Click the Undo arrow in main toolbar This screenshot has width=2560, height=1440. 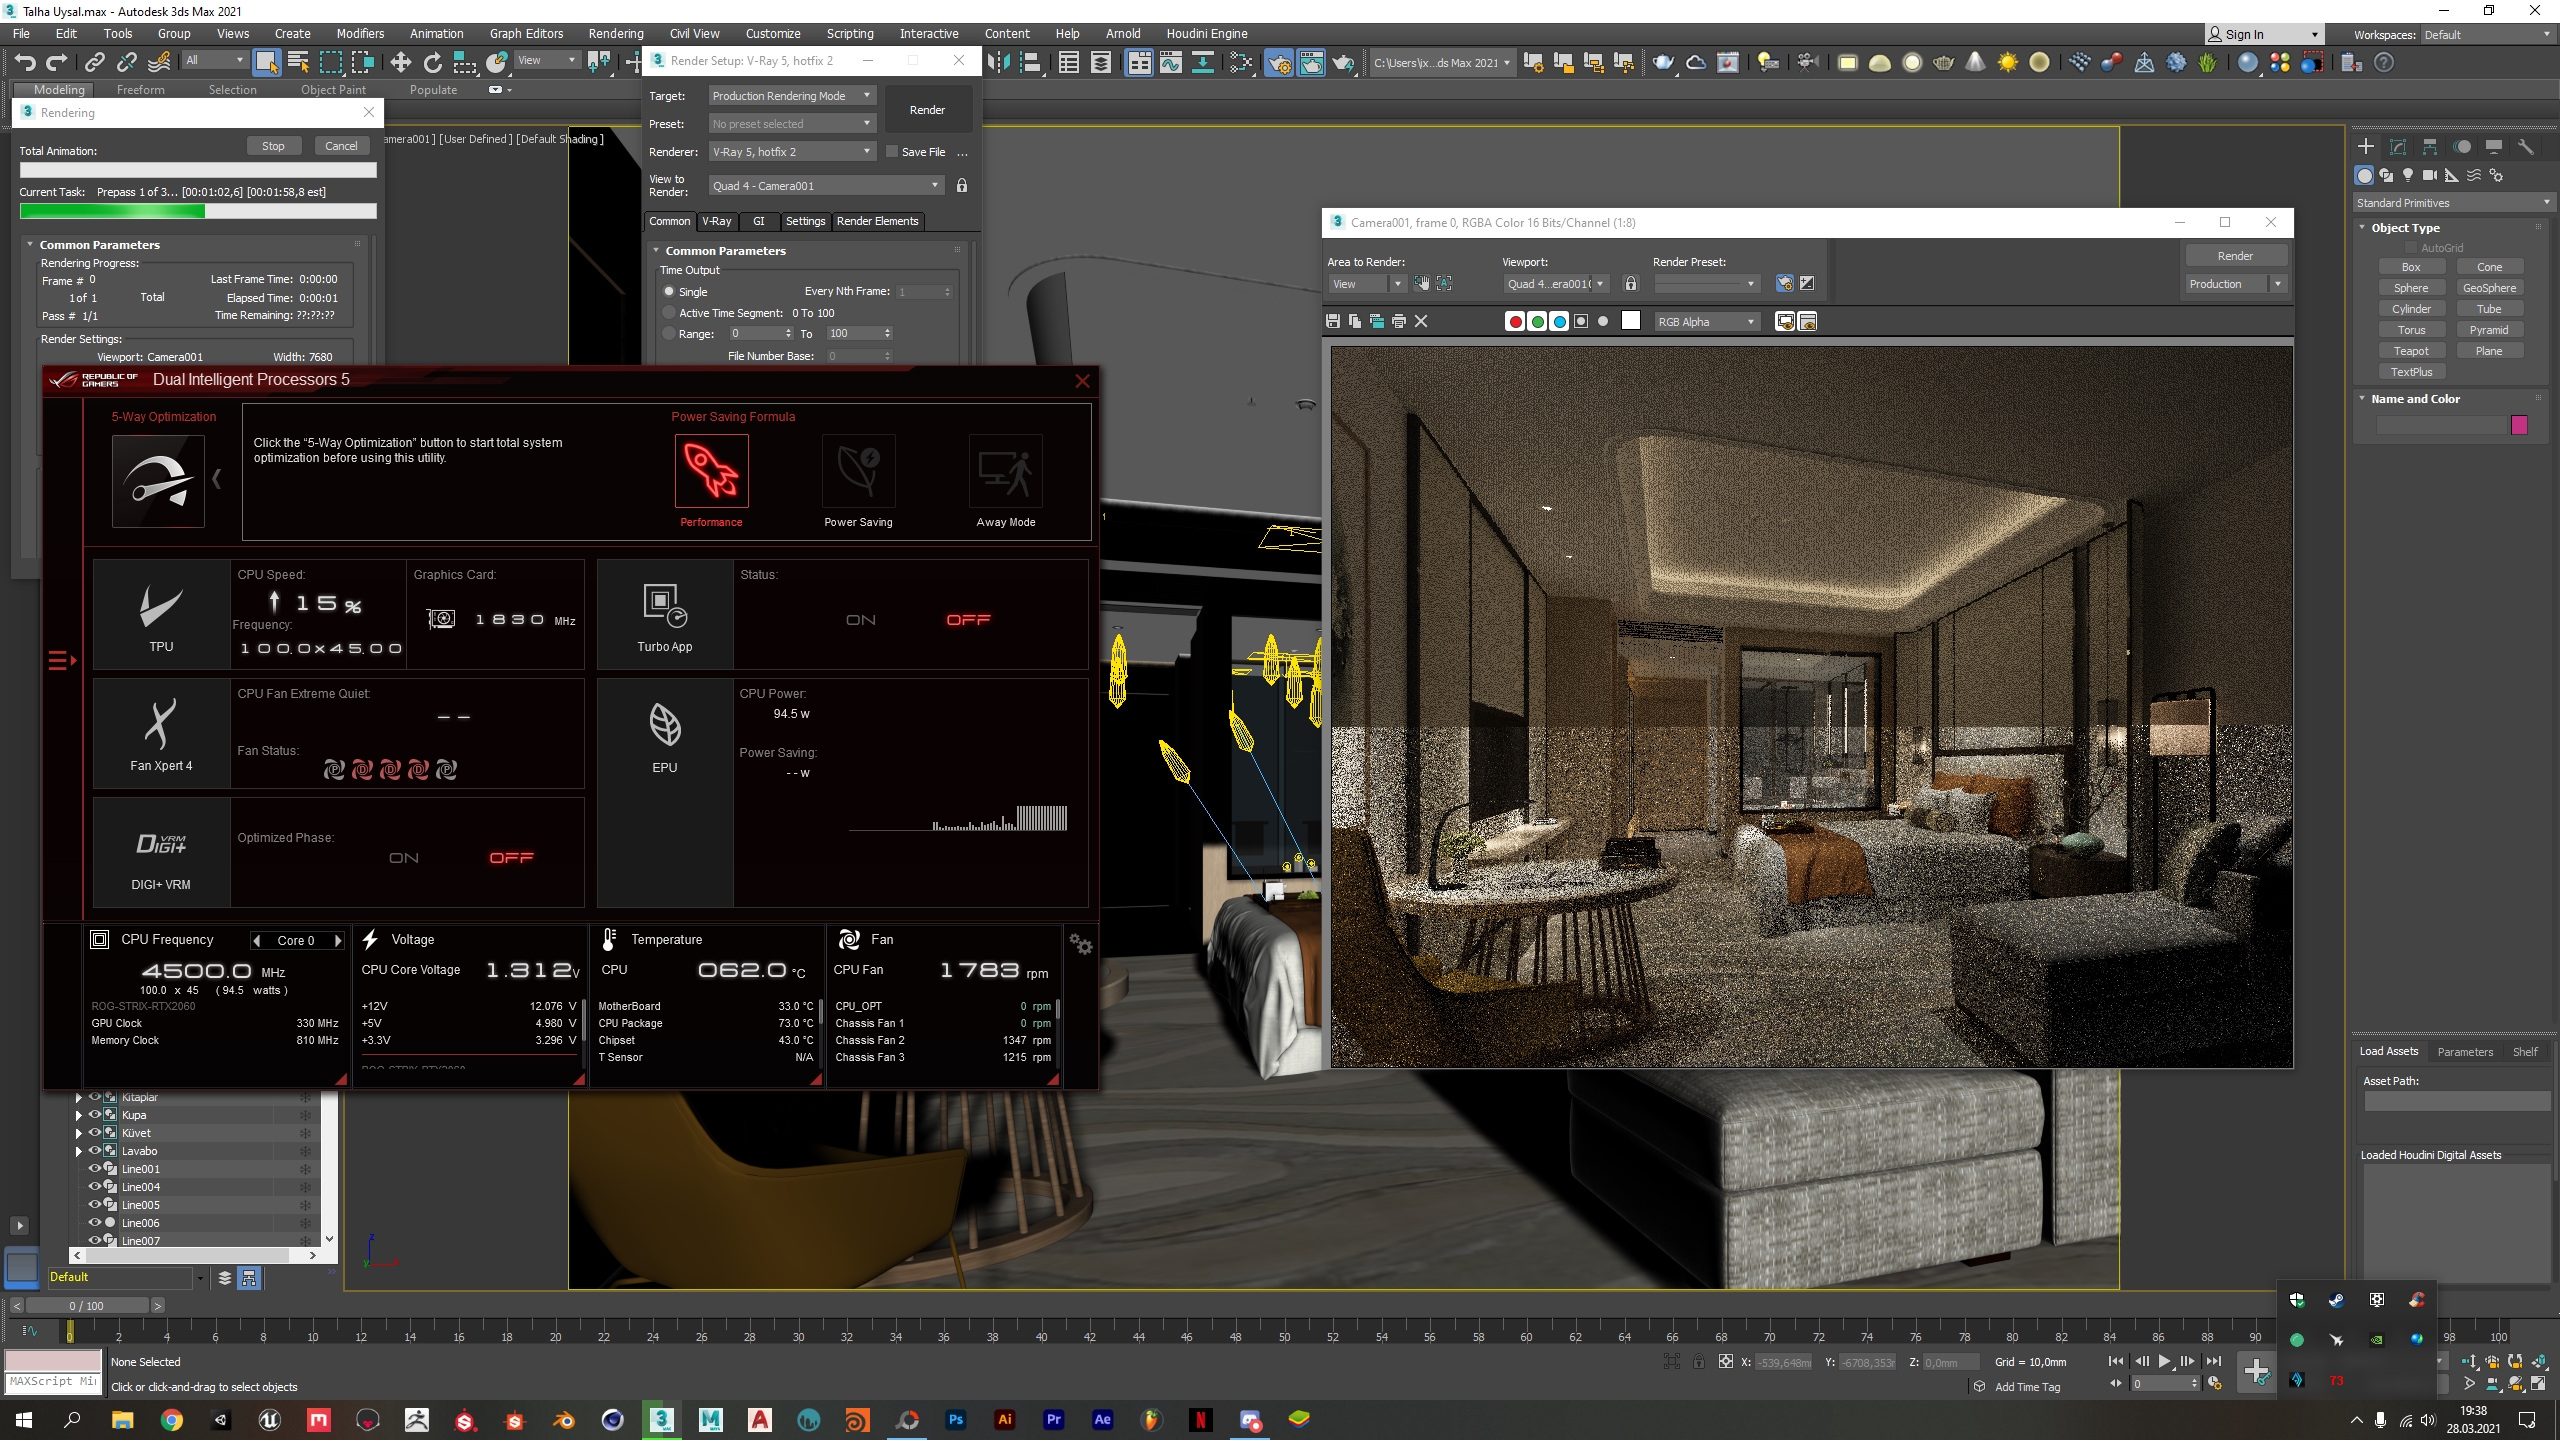pyautogui.click(x=25, y=63)
